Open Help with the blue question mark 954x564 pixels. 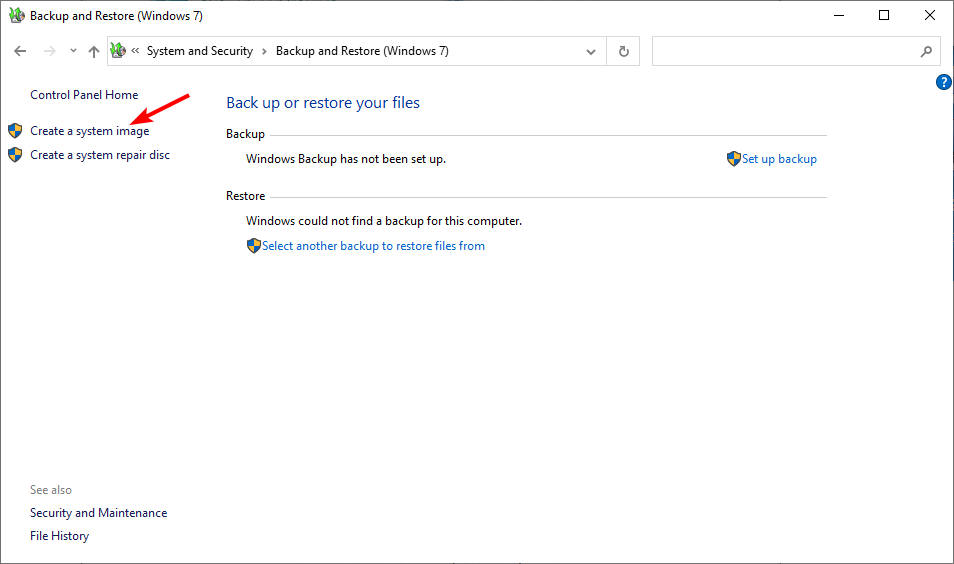tap(944, 82)
